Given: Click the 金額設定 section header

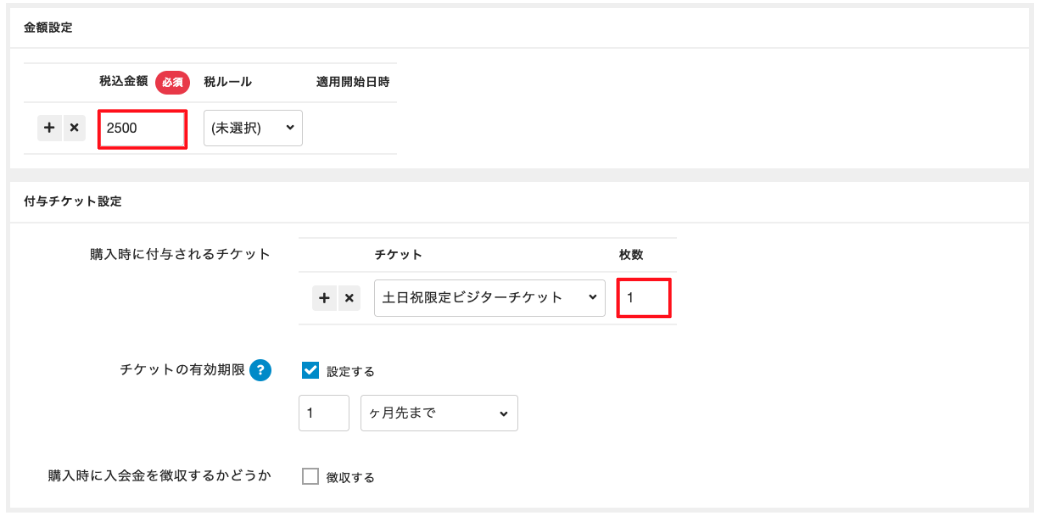Looking at the screenshot, I should [48, 27].
